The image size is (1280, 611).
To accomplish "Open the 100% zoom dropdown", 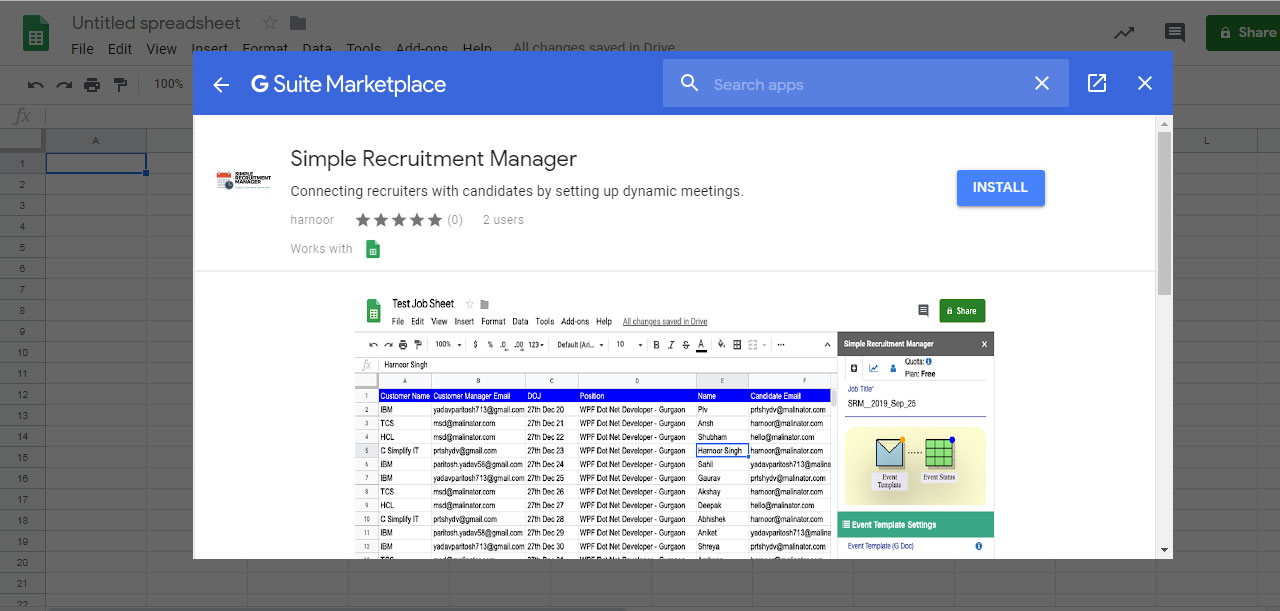I will click(x=170, y=84).
